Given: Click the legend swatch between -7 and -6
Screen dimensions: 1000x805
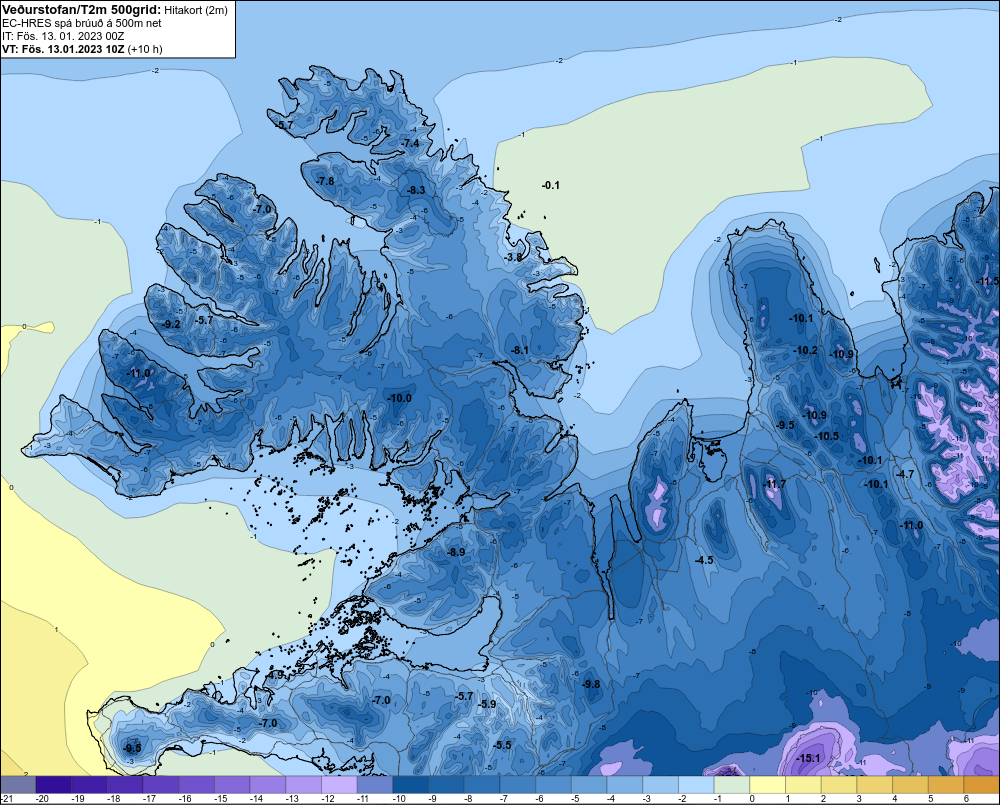Looking at the screenshot, I should (517, 785).
